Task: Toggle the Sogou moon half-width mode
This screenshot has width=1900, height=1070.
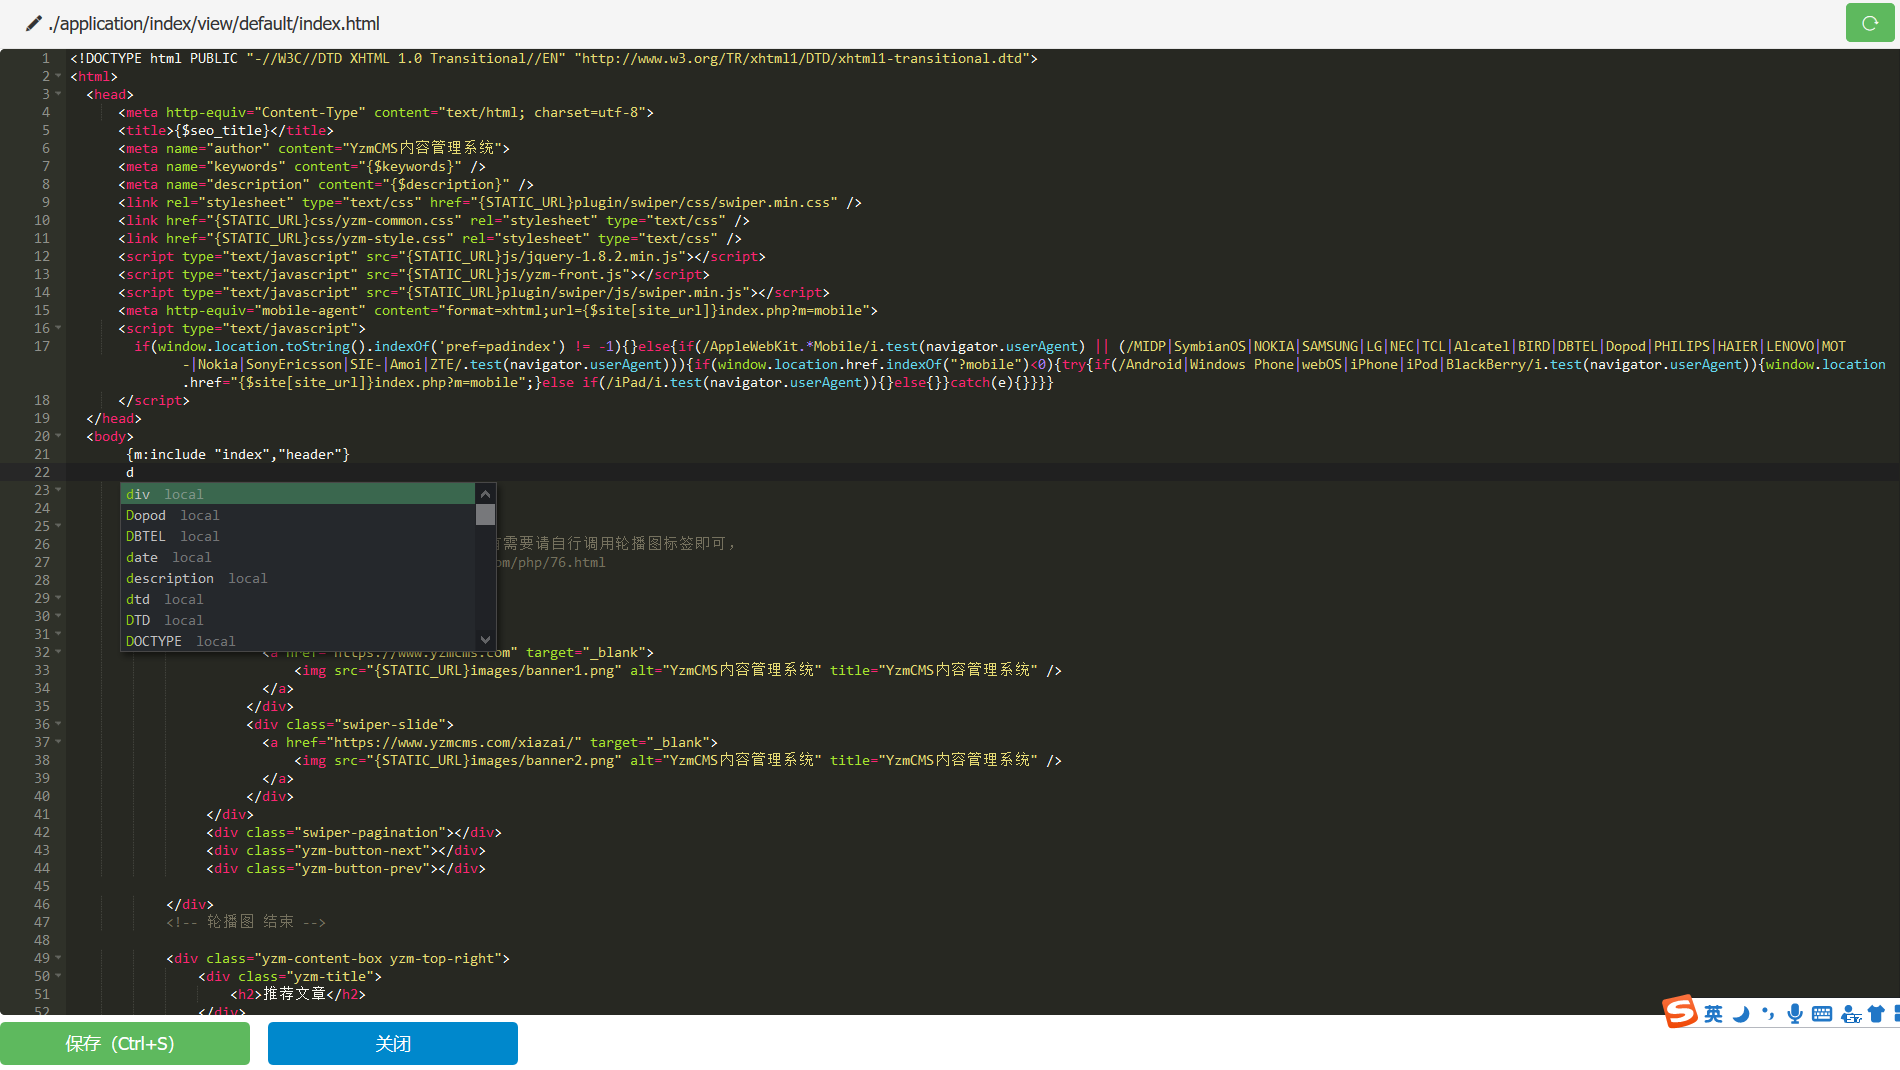Action: [1741, 1014]
